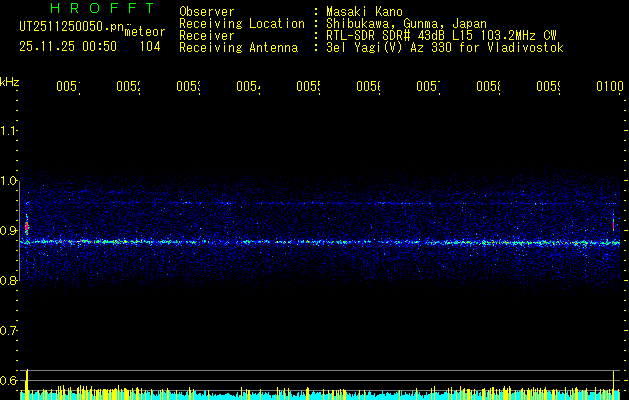Click the 0054 time axis label

(x=248, y=86)
